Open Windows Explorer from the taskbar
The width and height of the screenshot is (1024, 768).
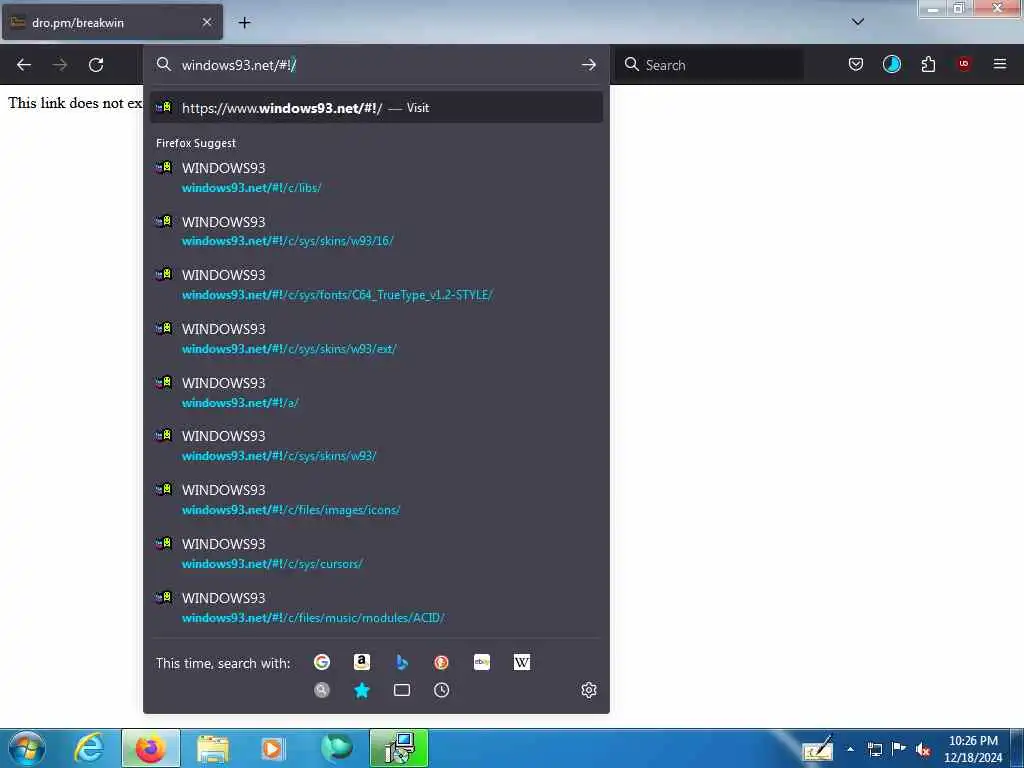(x=213, y=749)
